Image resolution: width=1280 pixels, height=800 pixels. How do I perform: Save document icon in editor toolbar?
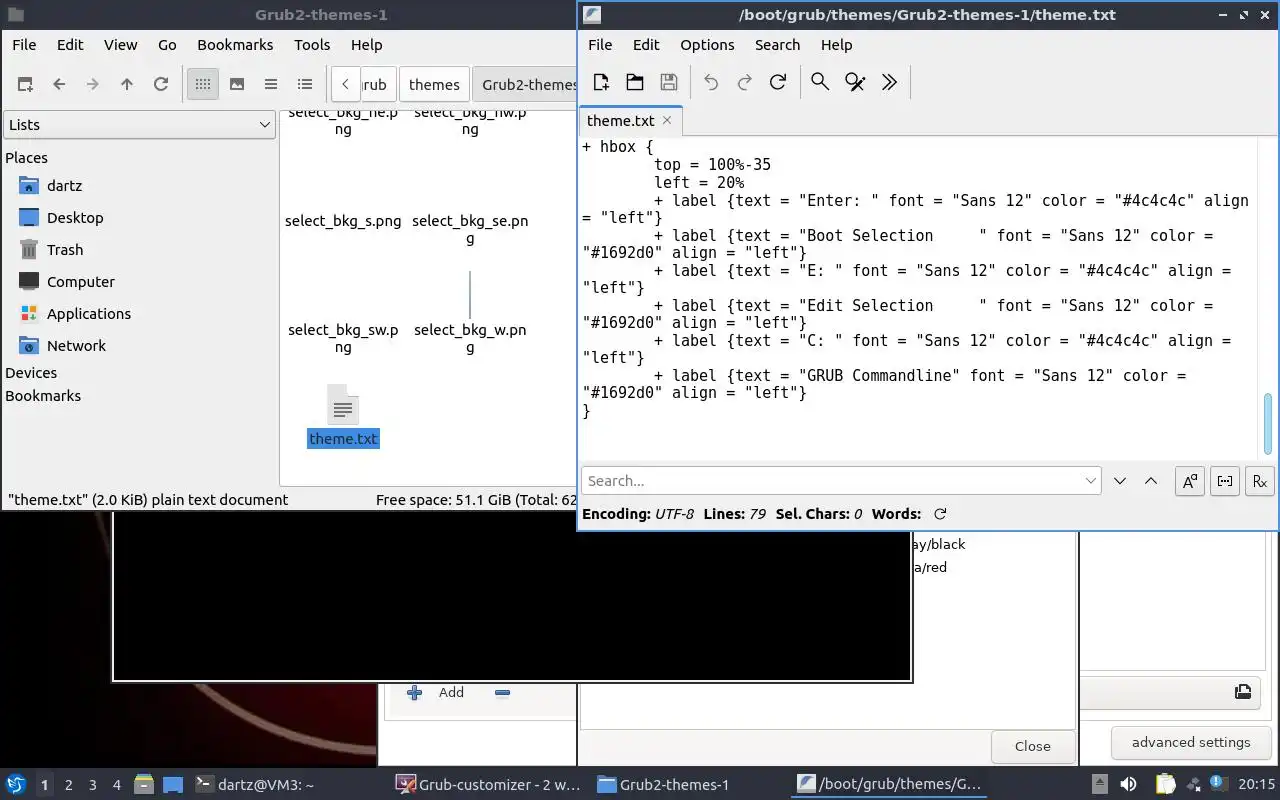669,83
